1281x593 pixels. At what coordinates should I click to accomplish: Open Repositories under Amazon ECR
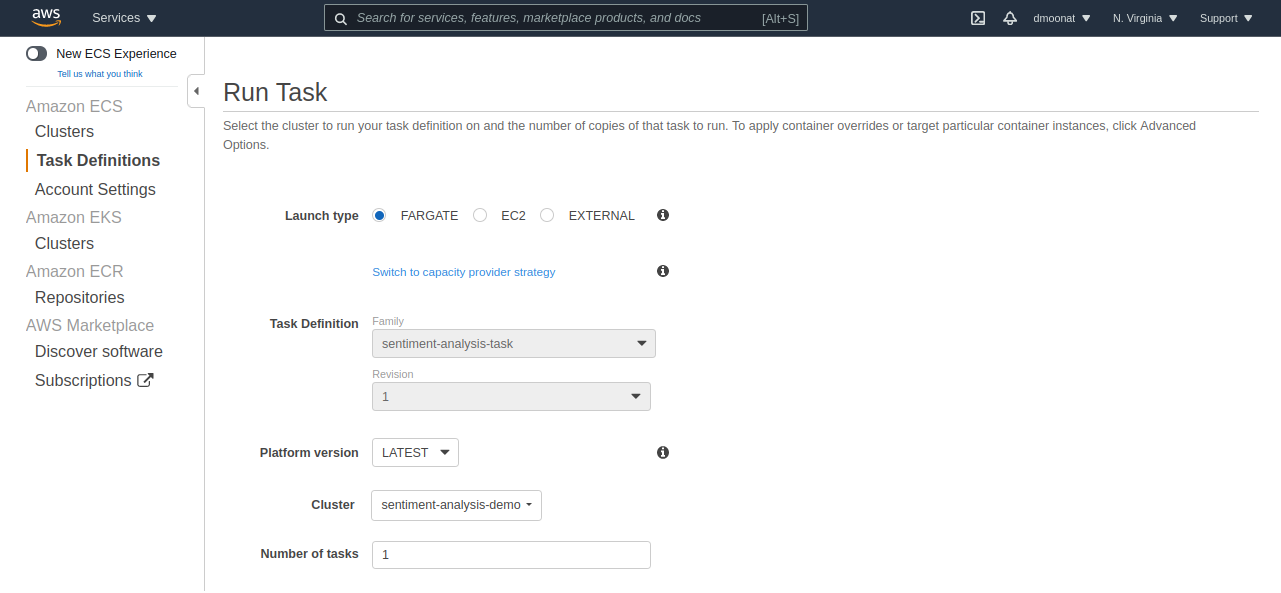[80, 298]
